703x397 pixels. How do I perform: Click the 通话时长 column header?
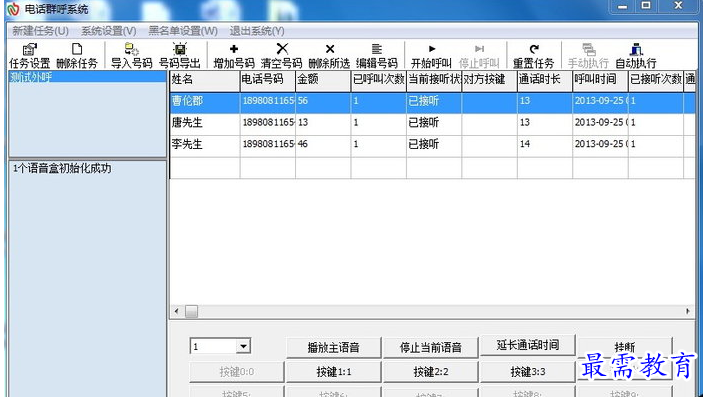pyautogui.click(x=545, y=80)
